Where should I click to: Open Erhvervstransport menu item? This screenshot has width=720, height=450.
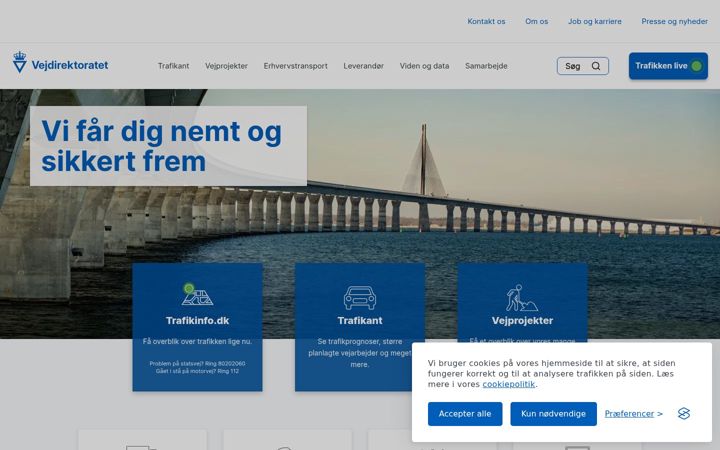295,66
